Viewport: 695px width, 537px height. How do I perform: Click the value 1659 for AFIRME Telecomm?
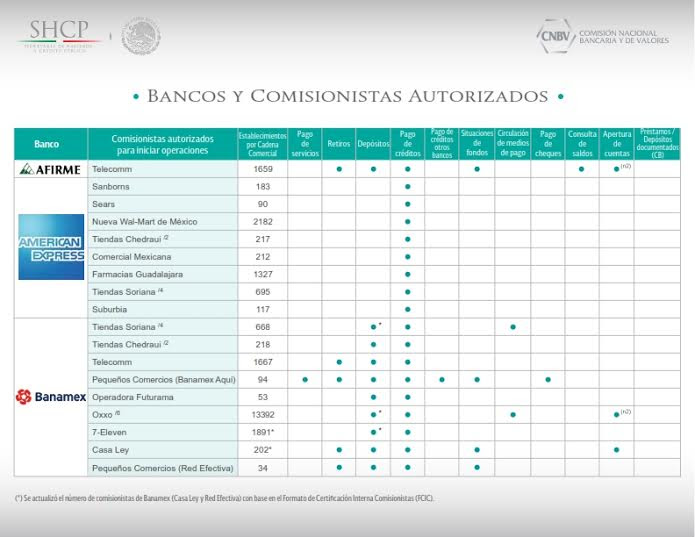(x=263, y=169)
